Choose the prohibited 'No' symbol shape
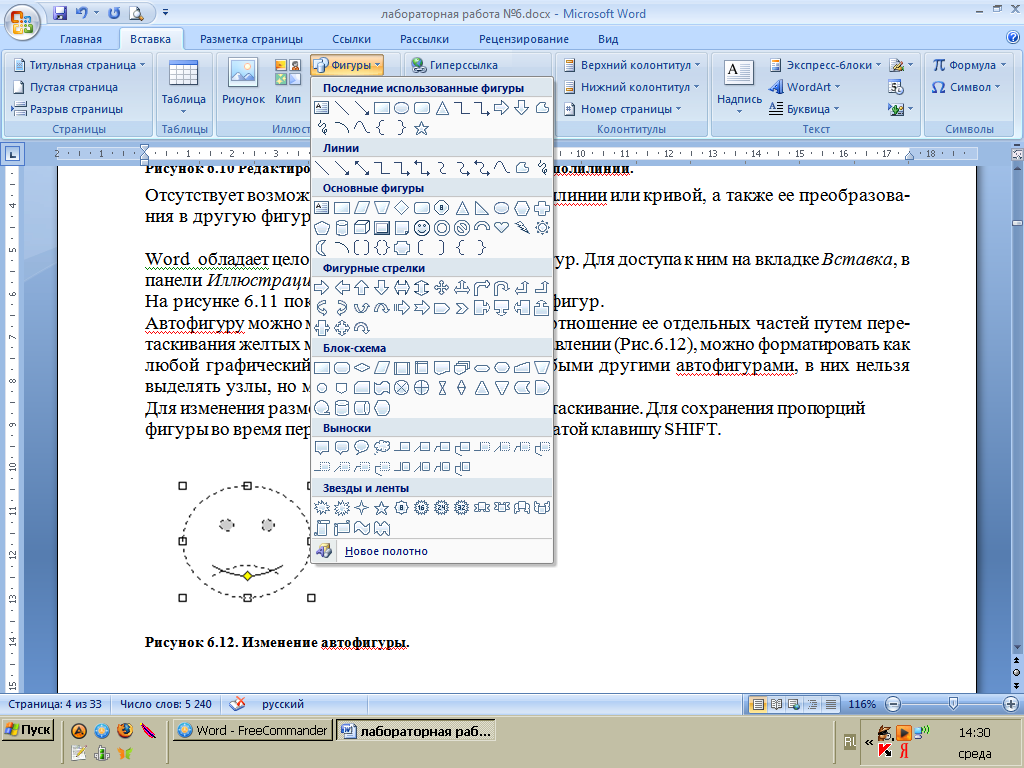This screenshot has height=768, width=1024. pos(462,228)
